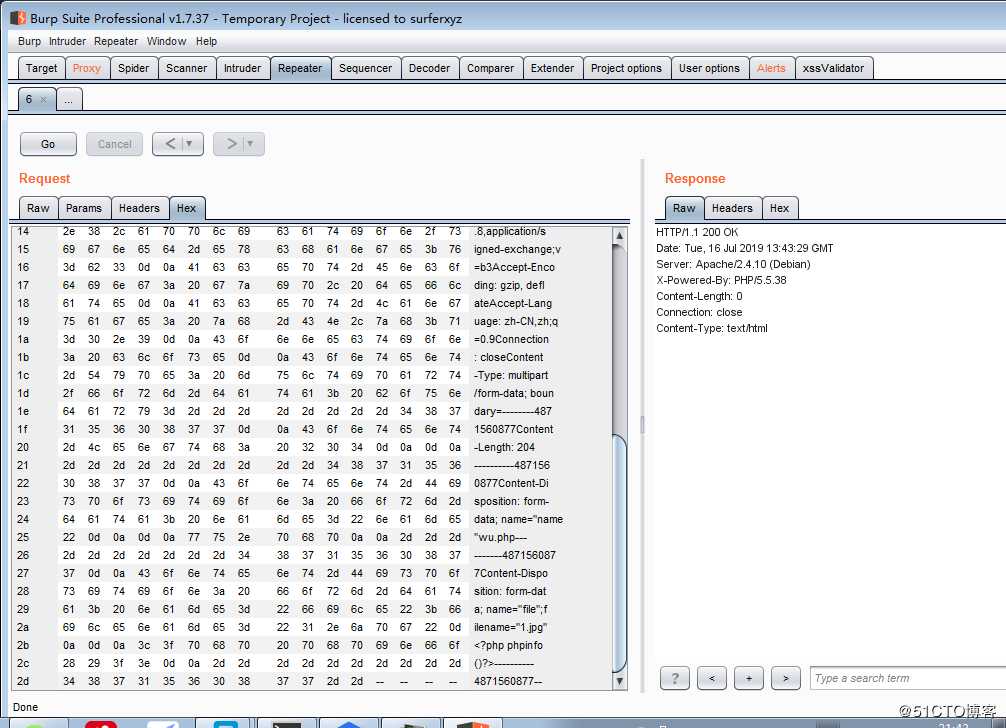Viewport: 1006px width, 728px height.
Task: Show the request Params view
Action: [x=84, y=208]
